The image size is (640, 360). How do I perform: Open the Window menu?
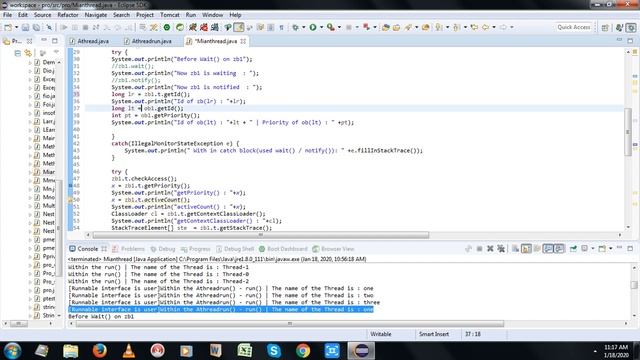(213, 15)
